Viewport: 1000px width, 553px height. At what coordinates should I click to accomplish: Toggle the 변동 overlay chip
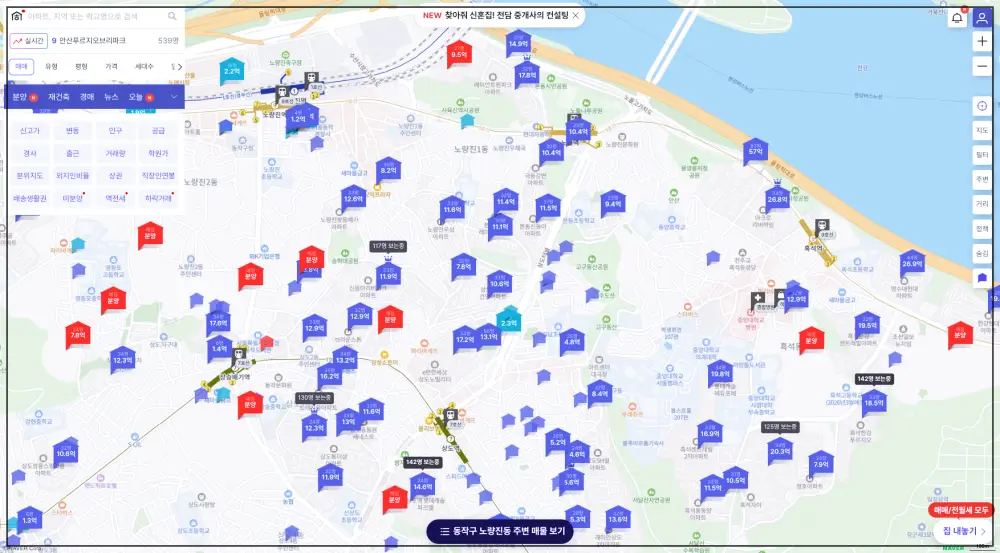click(72, 131)
